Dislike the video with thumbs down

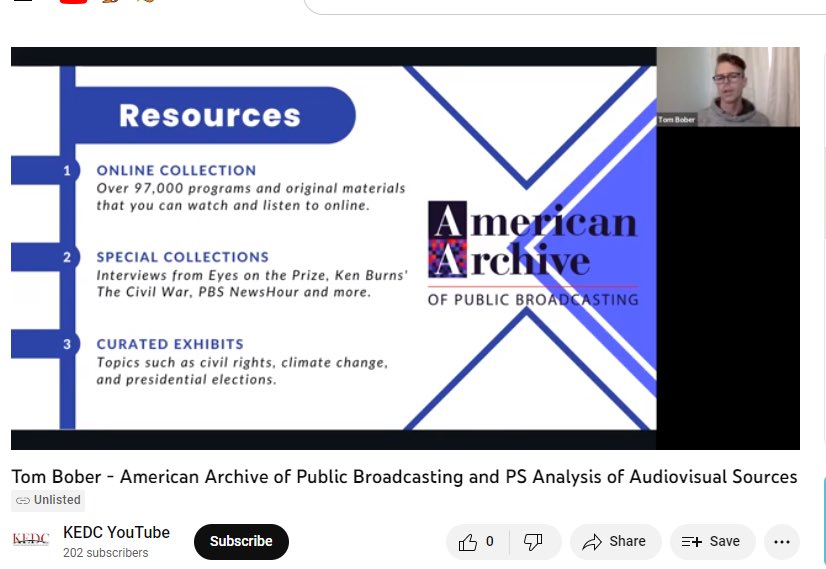pyautogui.click(x=534, y=542)
